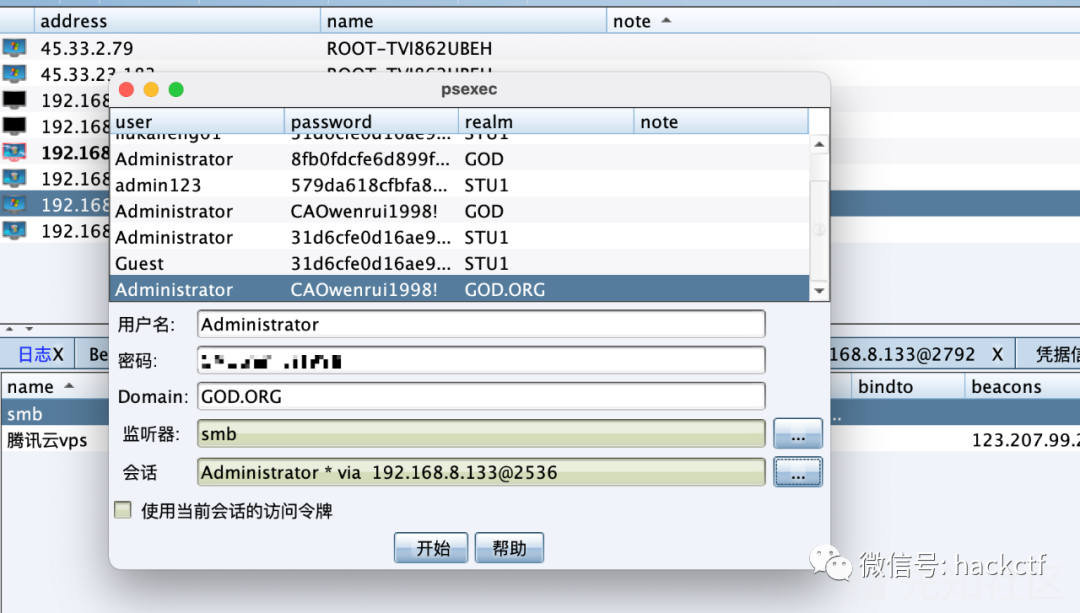Open session chooser button next to 会话
The image size is (1080, 613).
click(798, 472)
